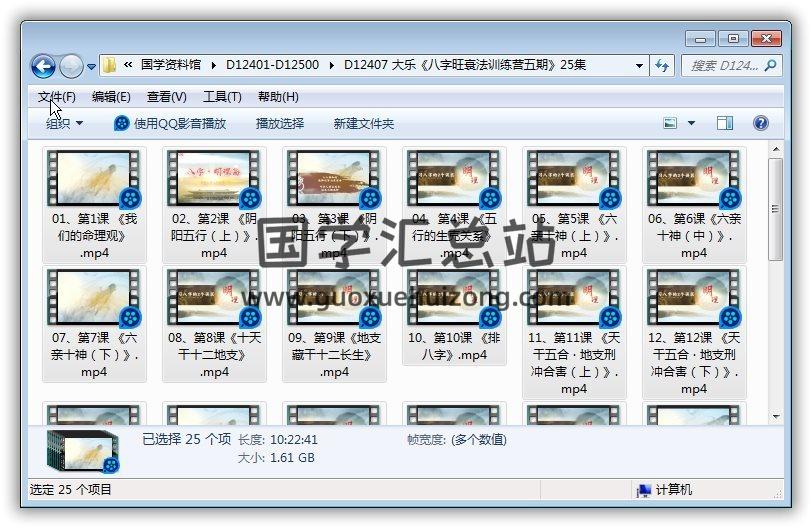Click the Computer icon in status bar

644,490
